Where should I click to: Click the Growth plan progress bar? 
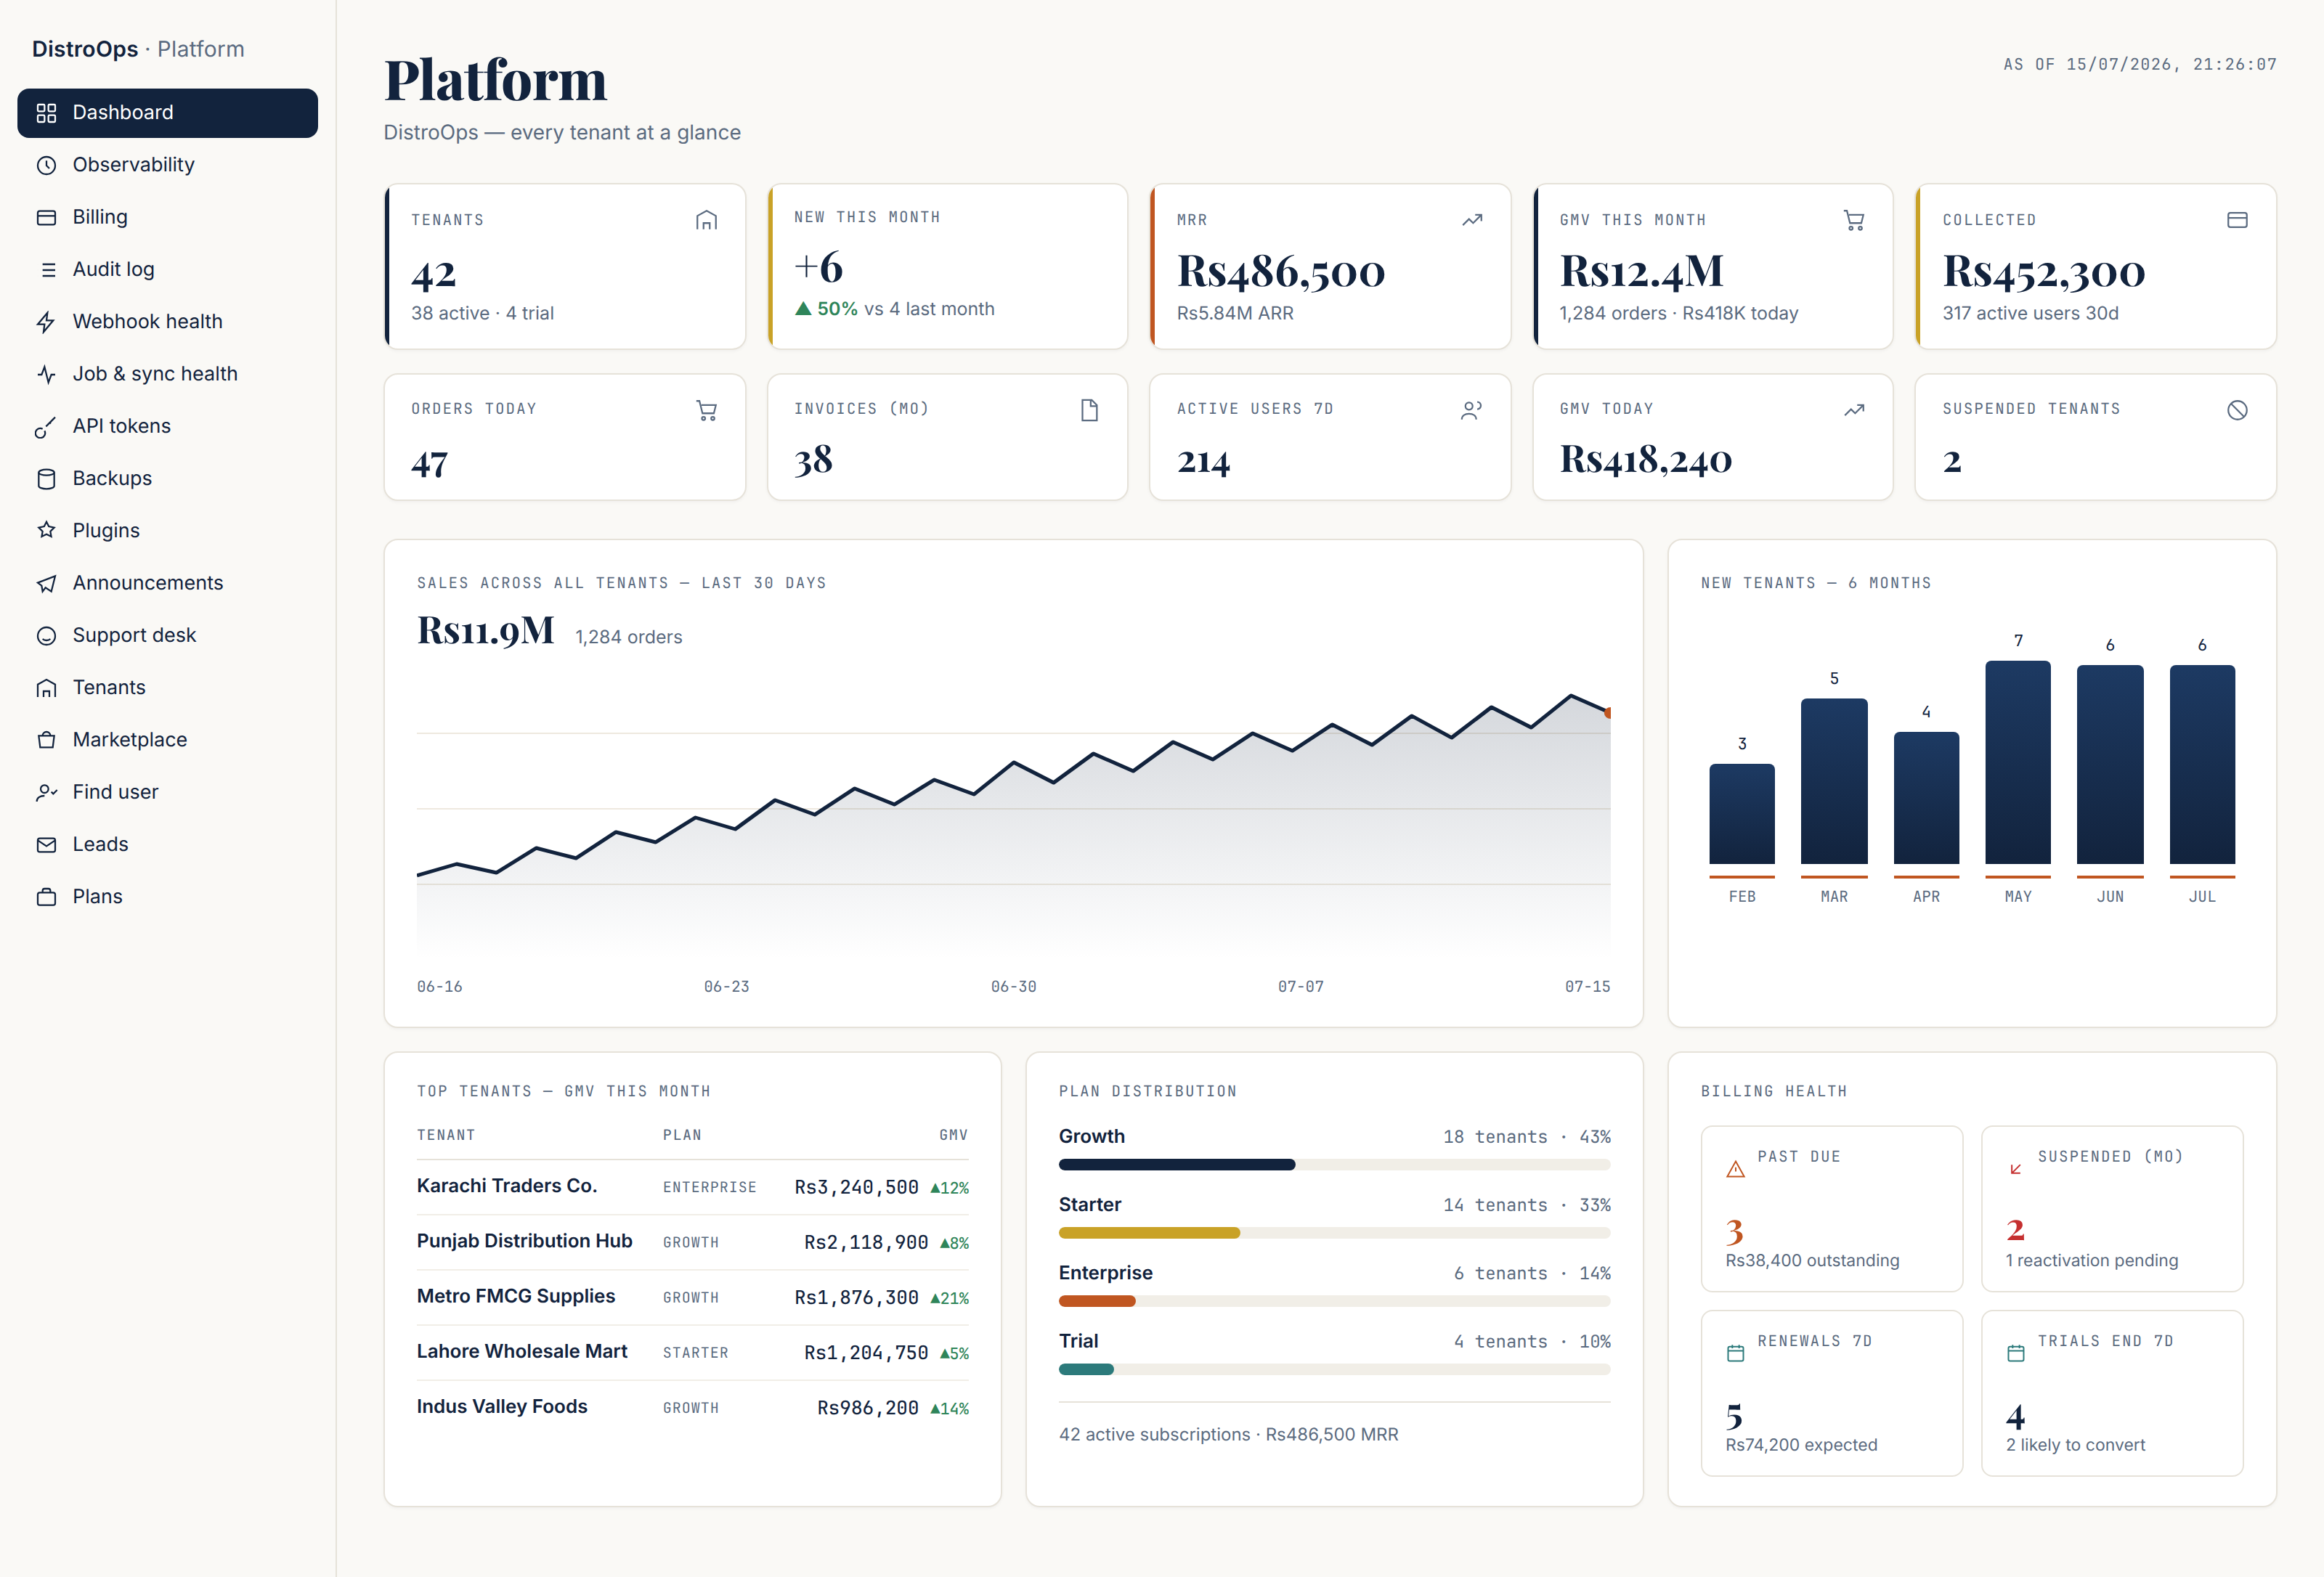(x=1334, y=1165)
